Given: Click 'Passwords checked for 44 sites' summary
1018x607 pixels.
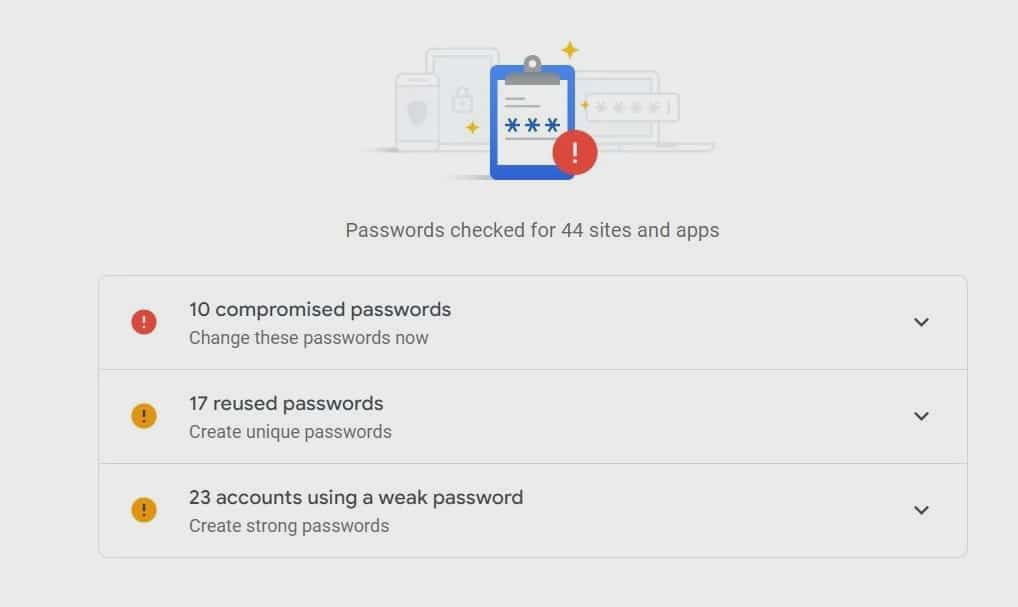Looking at the screenshot, I should [532, 230].
